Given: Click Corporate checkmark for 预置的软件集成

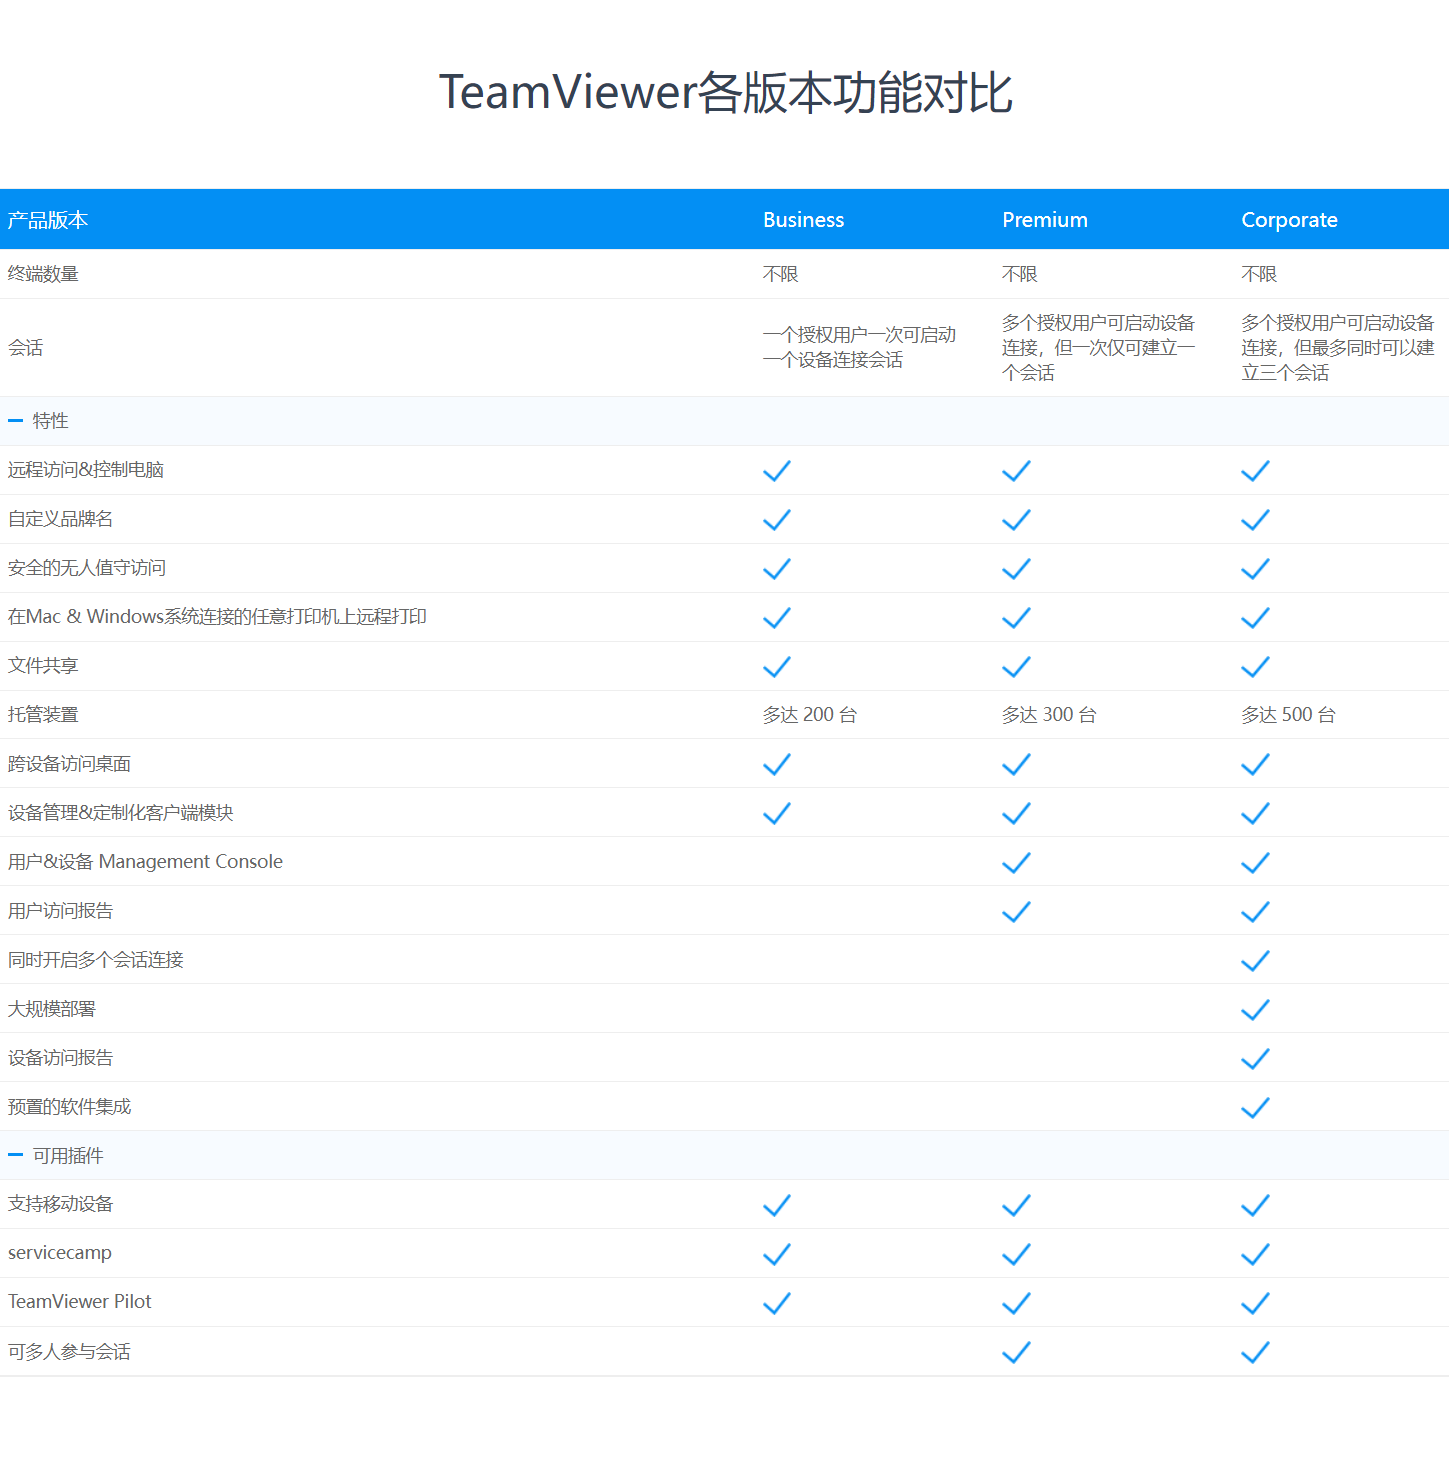Looking at the screenshot, I should coord(1255,1107).
